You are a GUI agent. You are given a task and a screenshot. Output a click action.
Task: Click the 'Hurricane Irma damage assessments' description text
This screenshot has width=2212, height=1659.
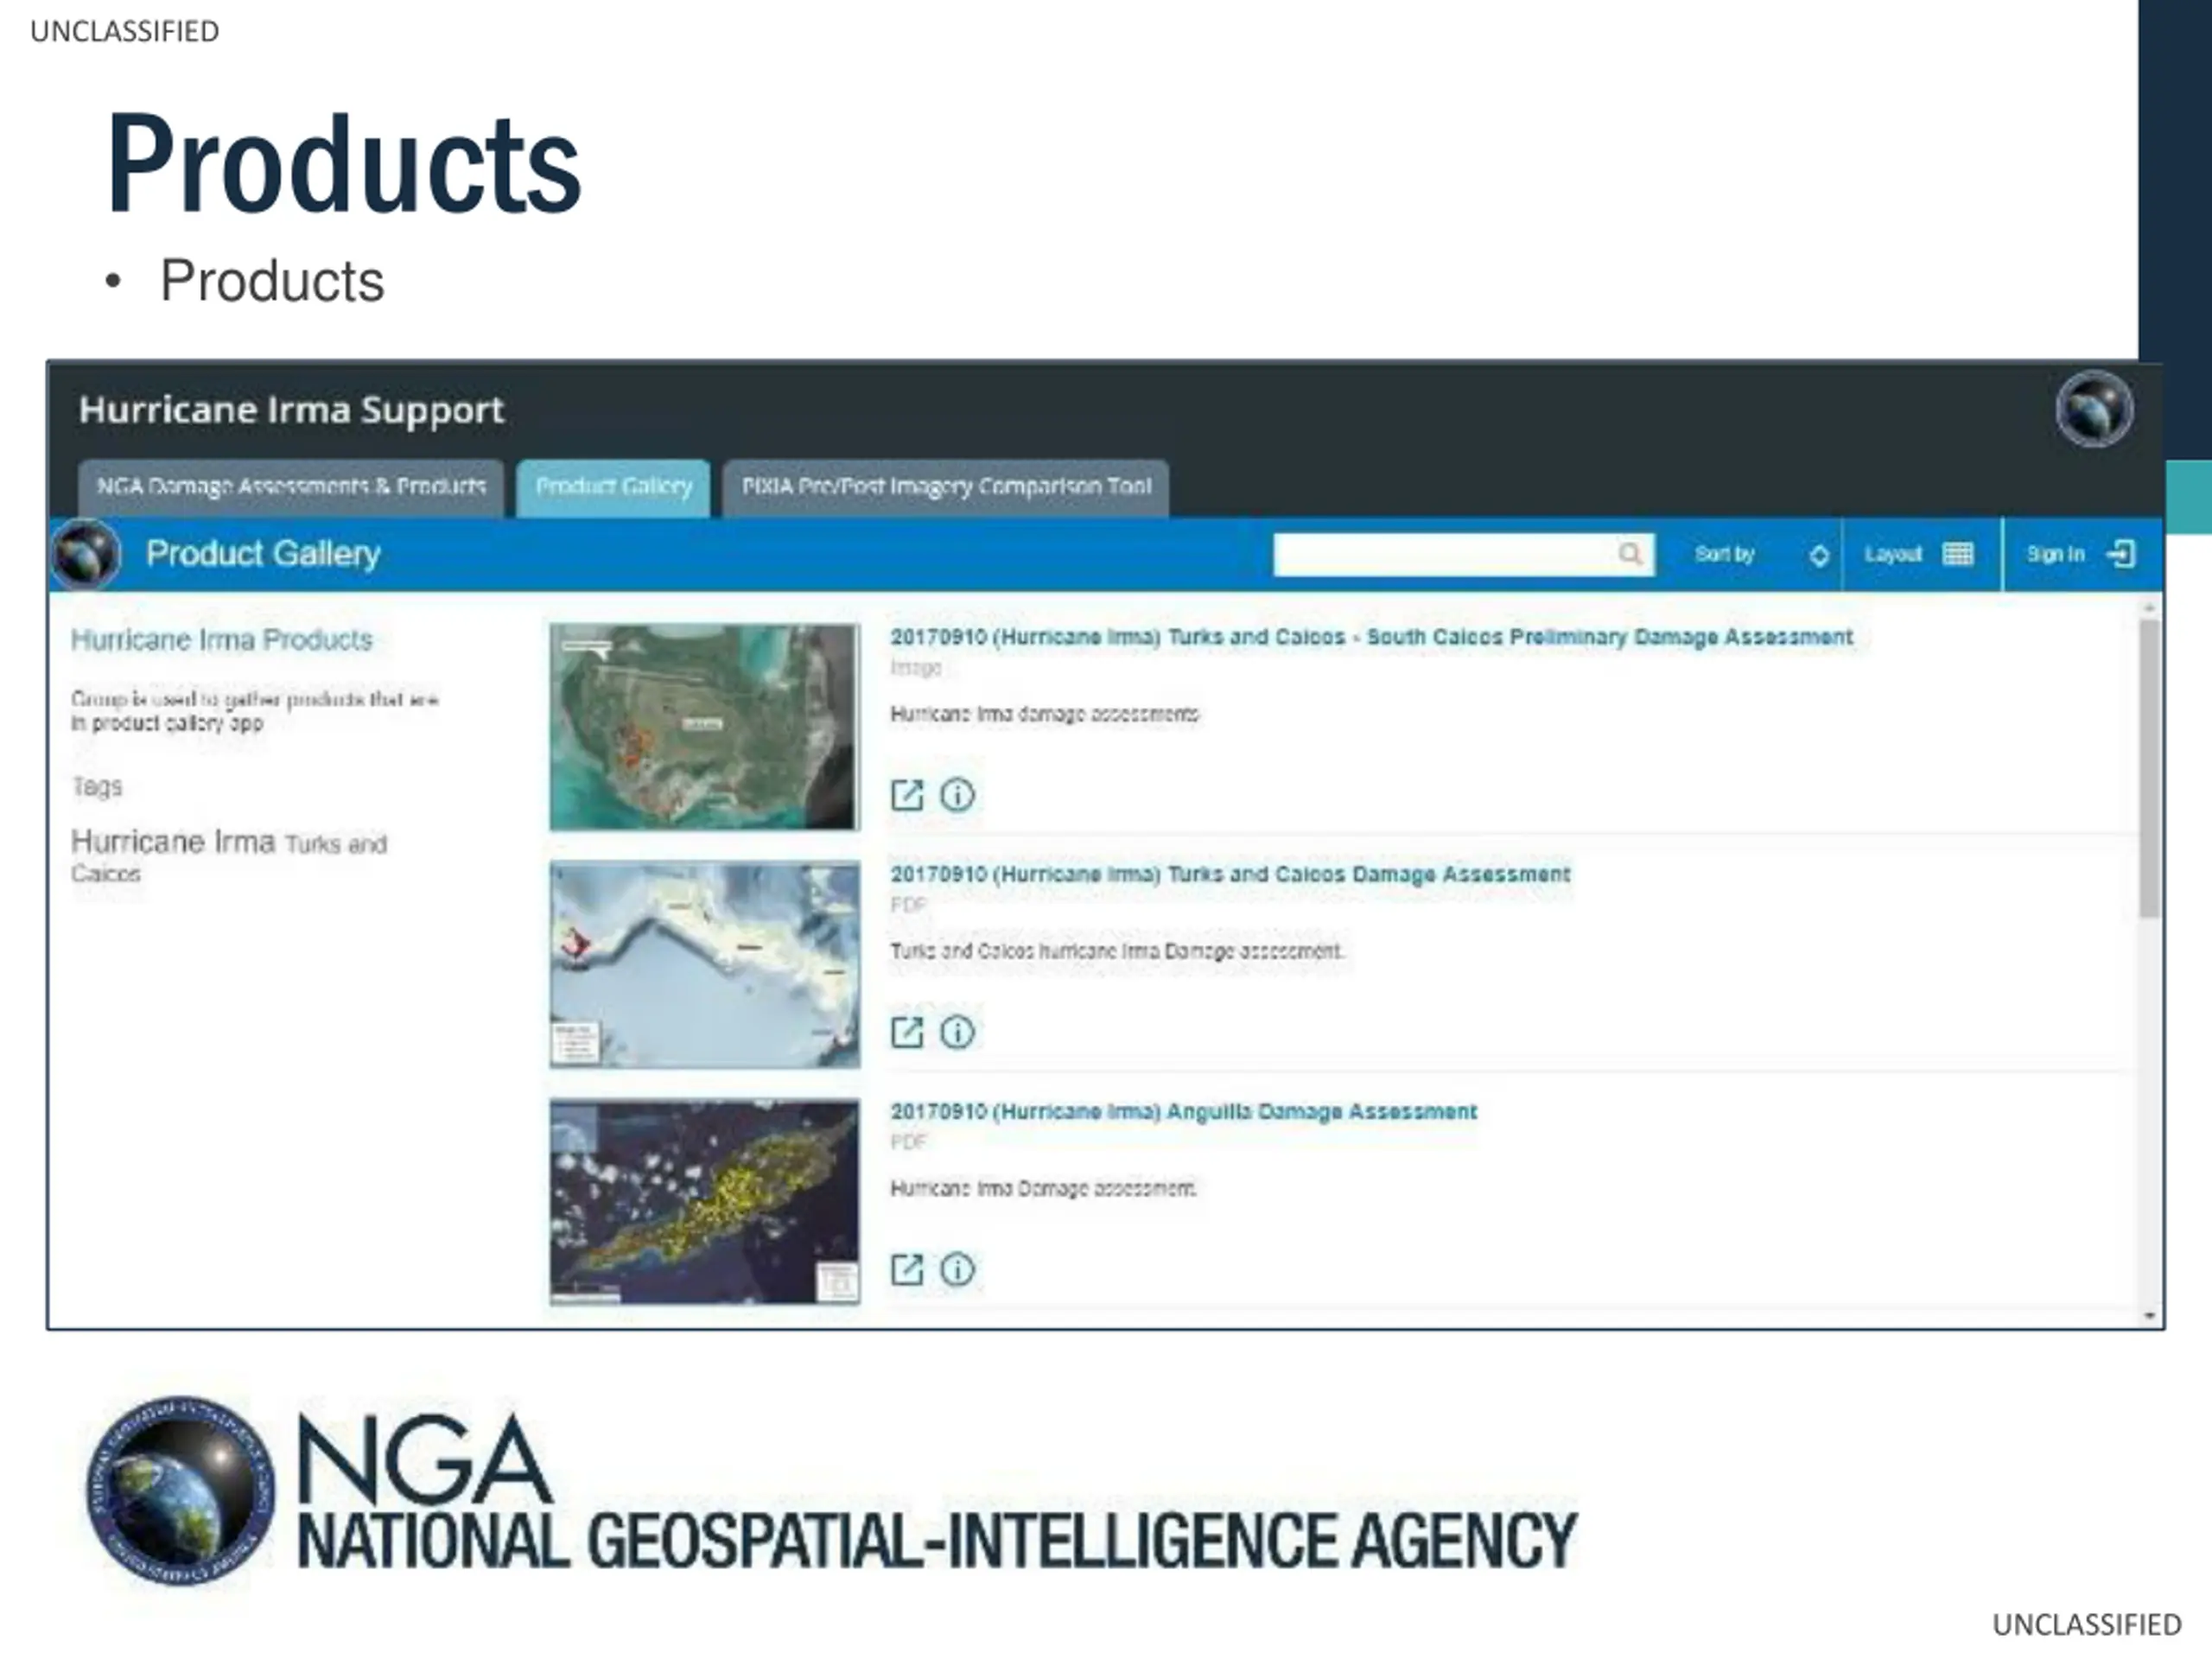tap(1045, 714)
